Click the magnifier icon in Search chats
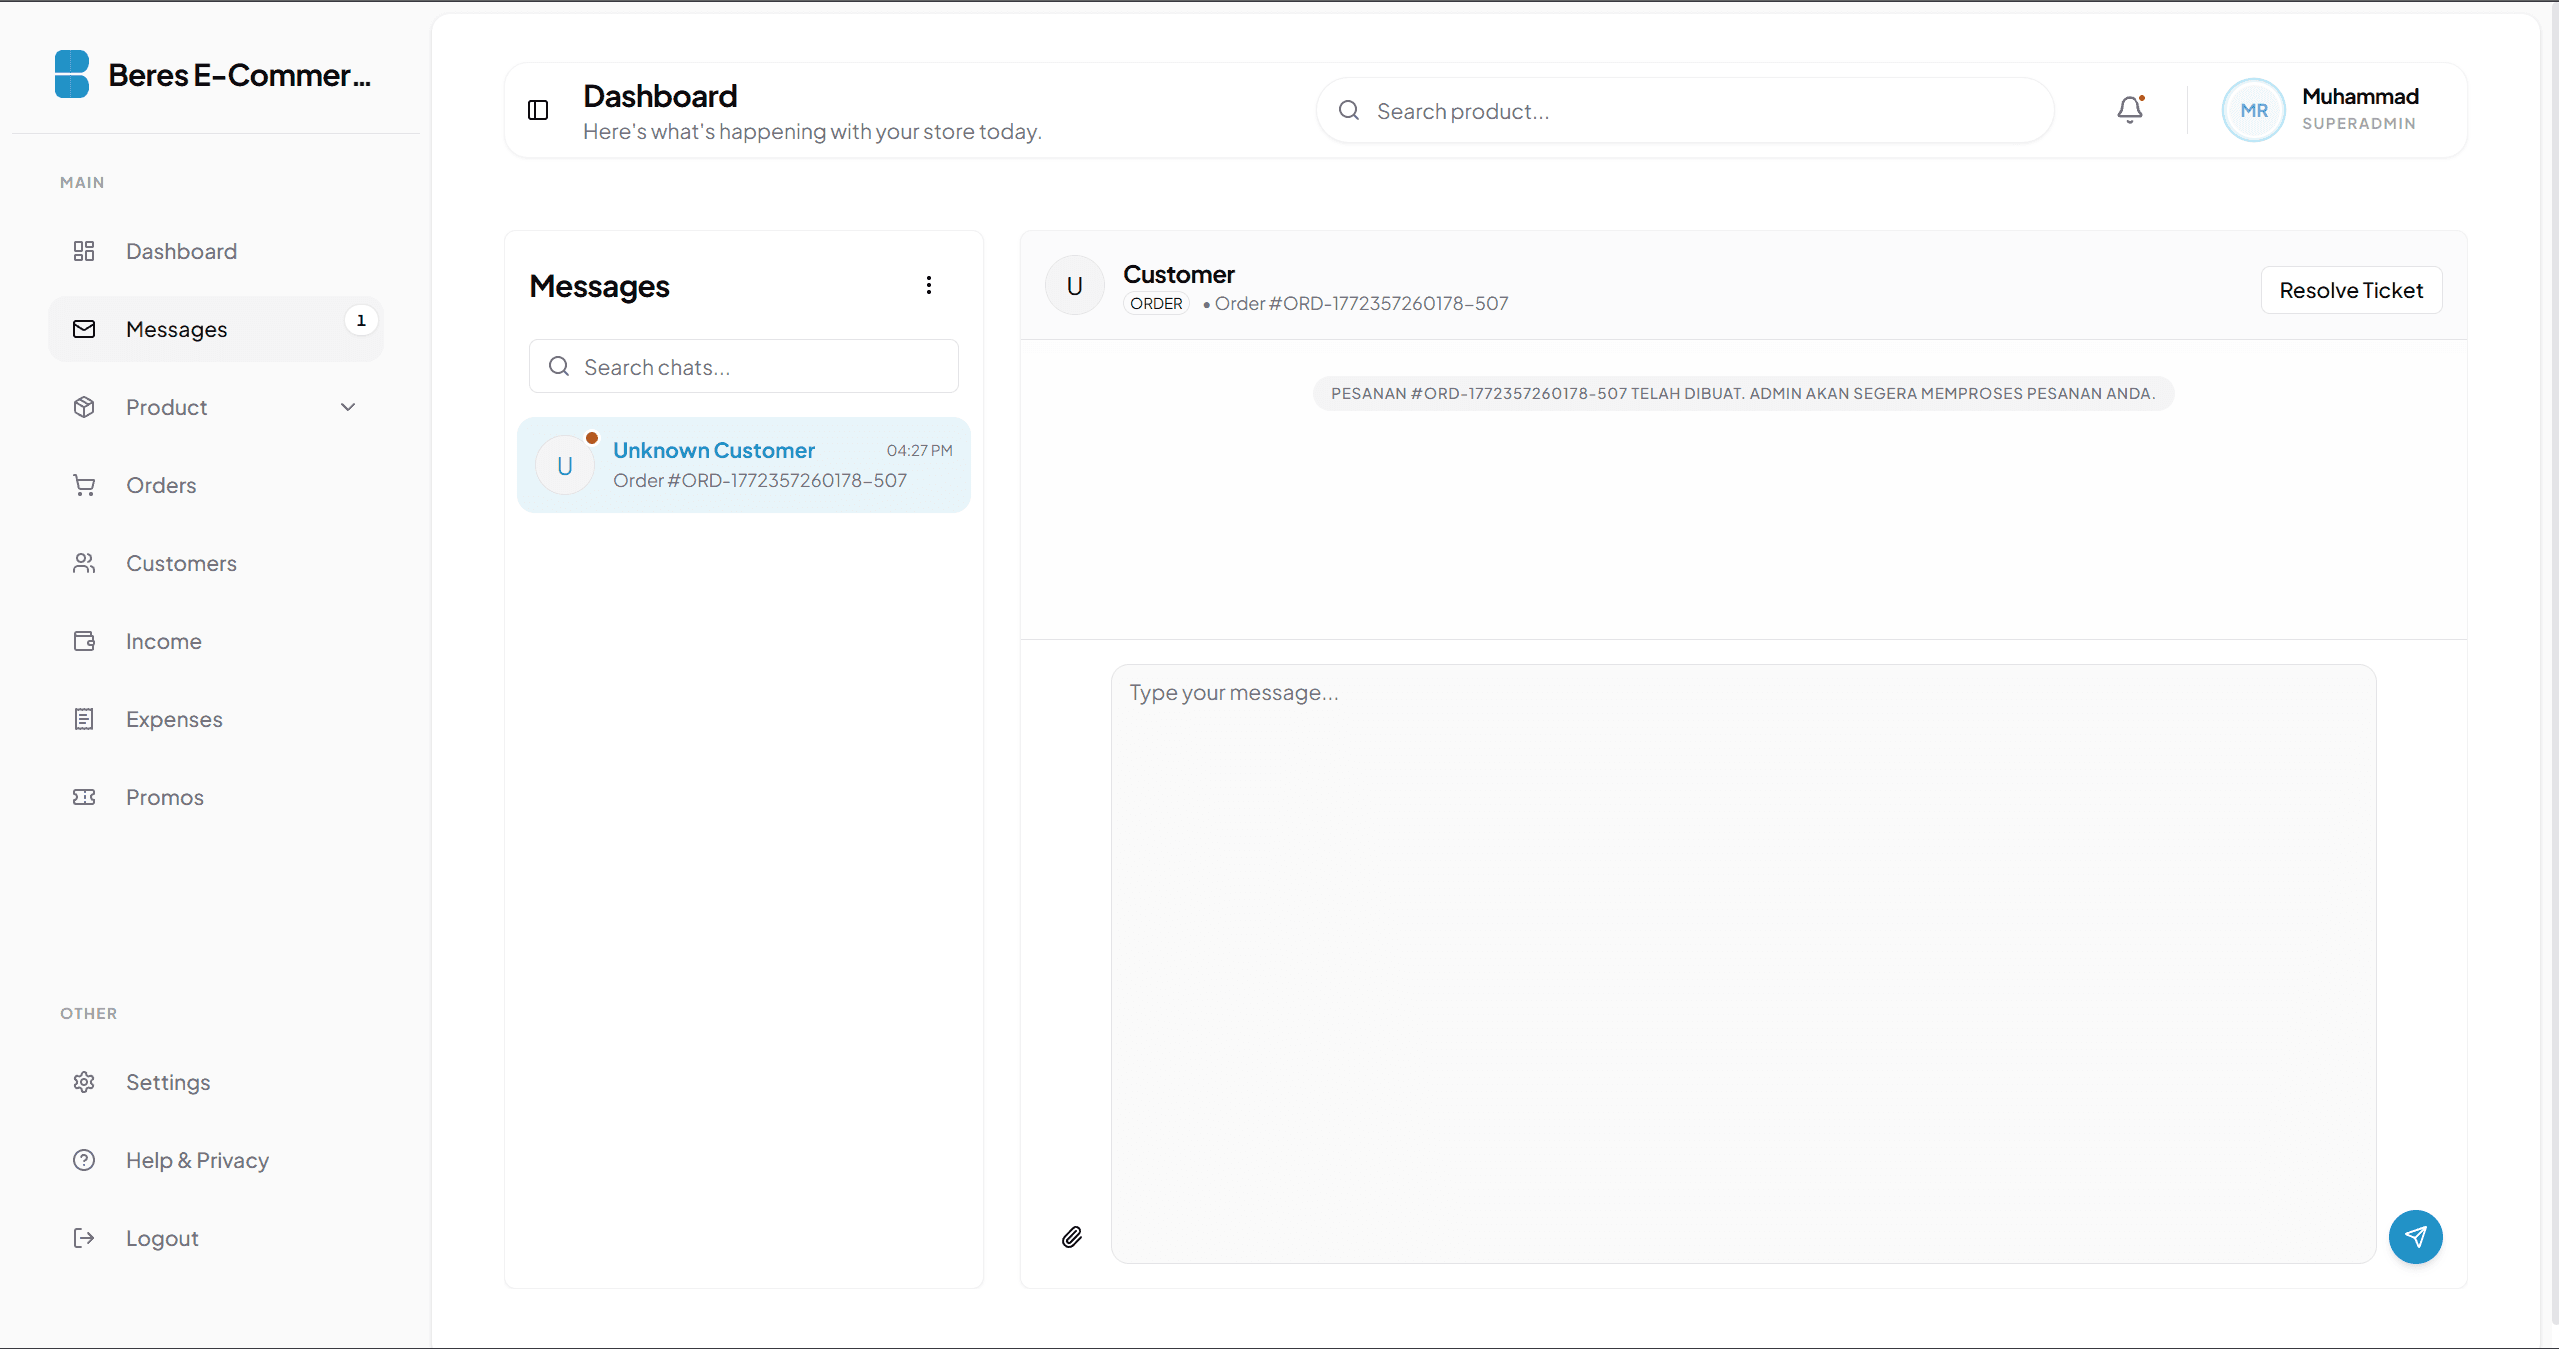 point(559,366)
